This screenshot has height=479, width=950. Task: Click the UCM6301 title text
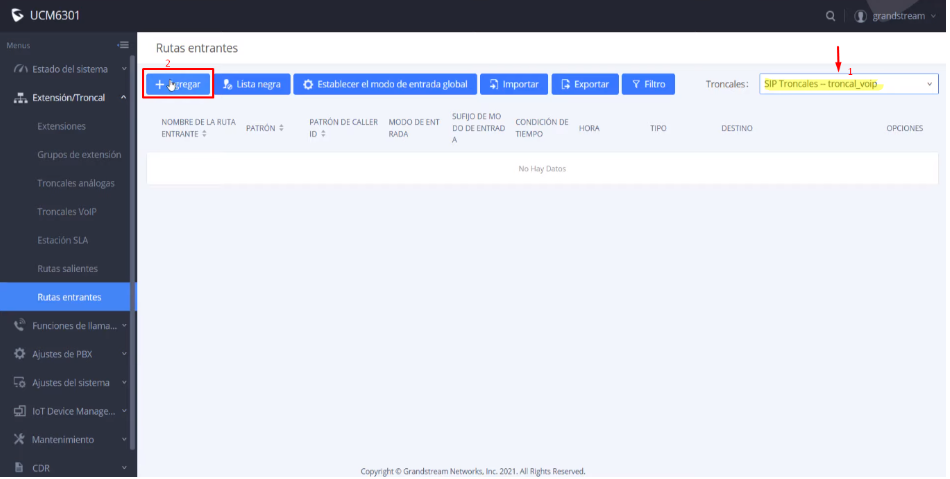[55, 16]
